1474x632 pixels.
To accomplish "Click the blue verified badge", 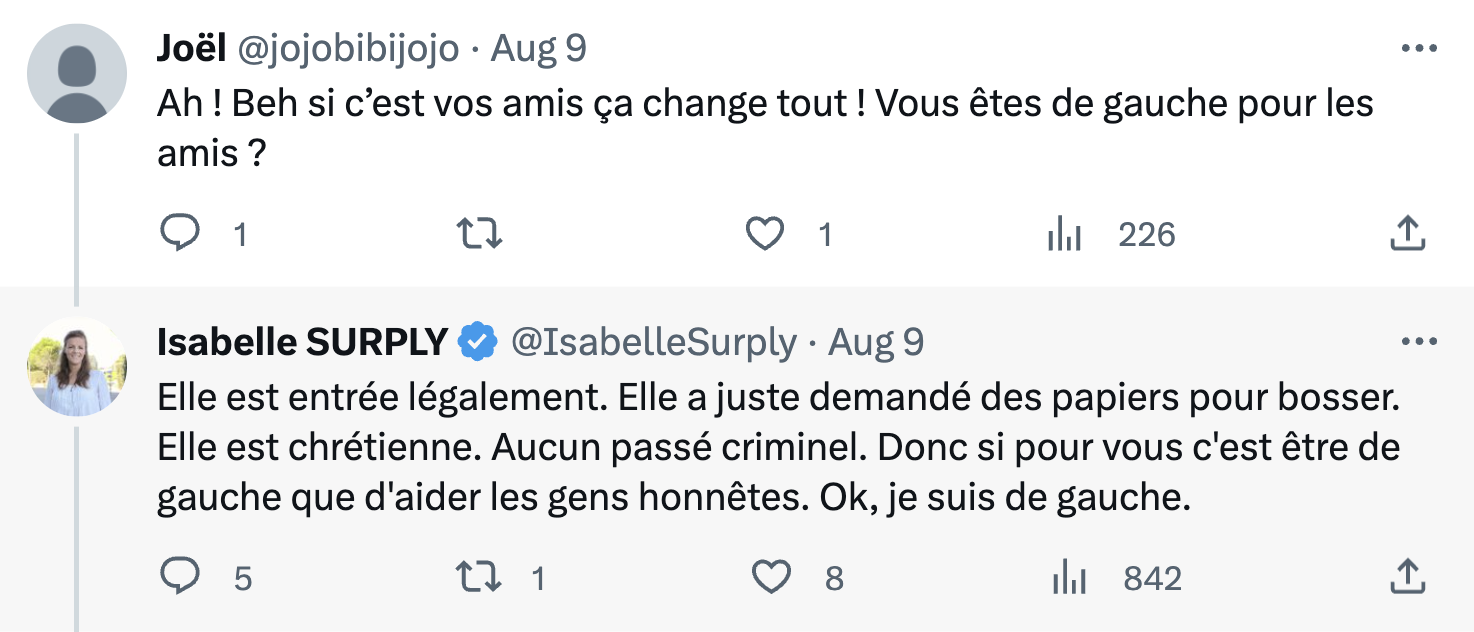I will (x=478, y=343).
